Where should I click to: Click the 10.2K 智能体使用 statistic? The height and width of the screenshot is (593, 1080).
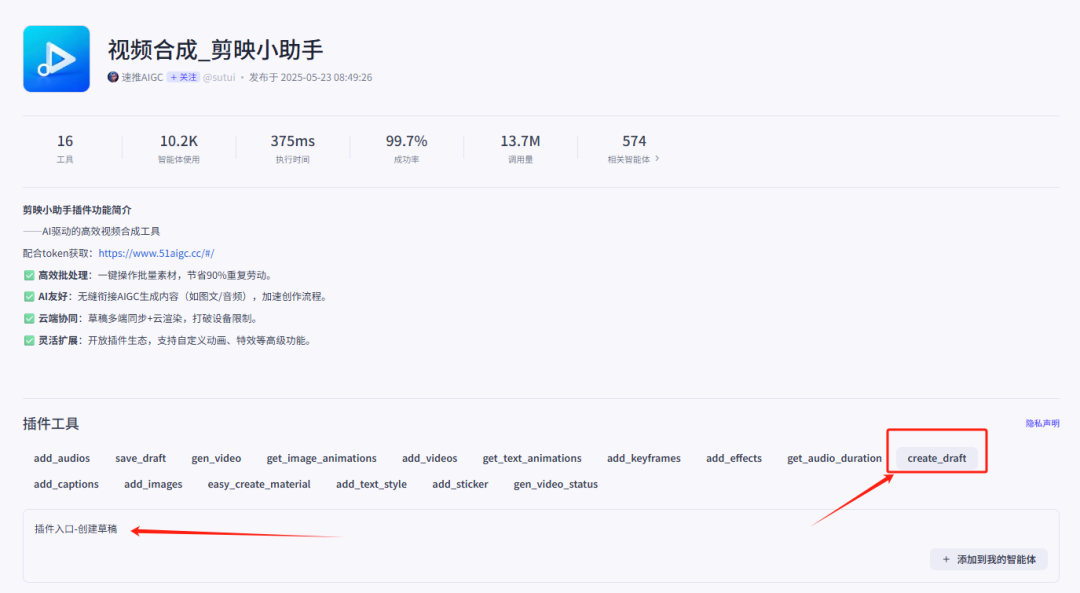pyautogui.click(x=178, y=148)
